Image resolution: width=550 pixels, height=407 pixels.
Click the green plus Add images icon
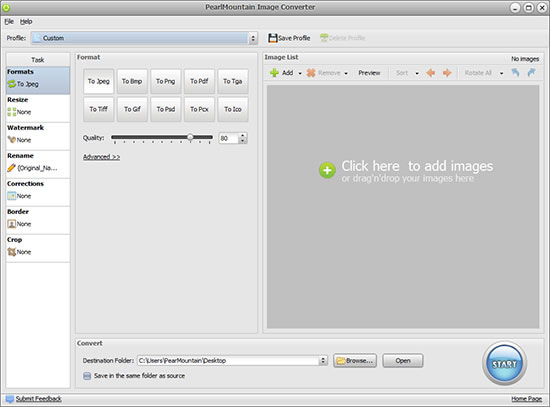point(274,73)
